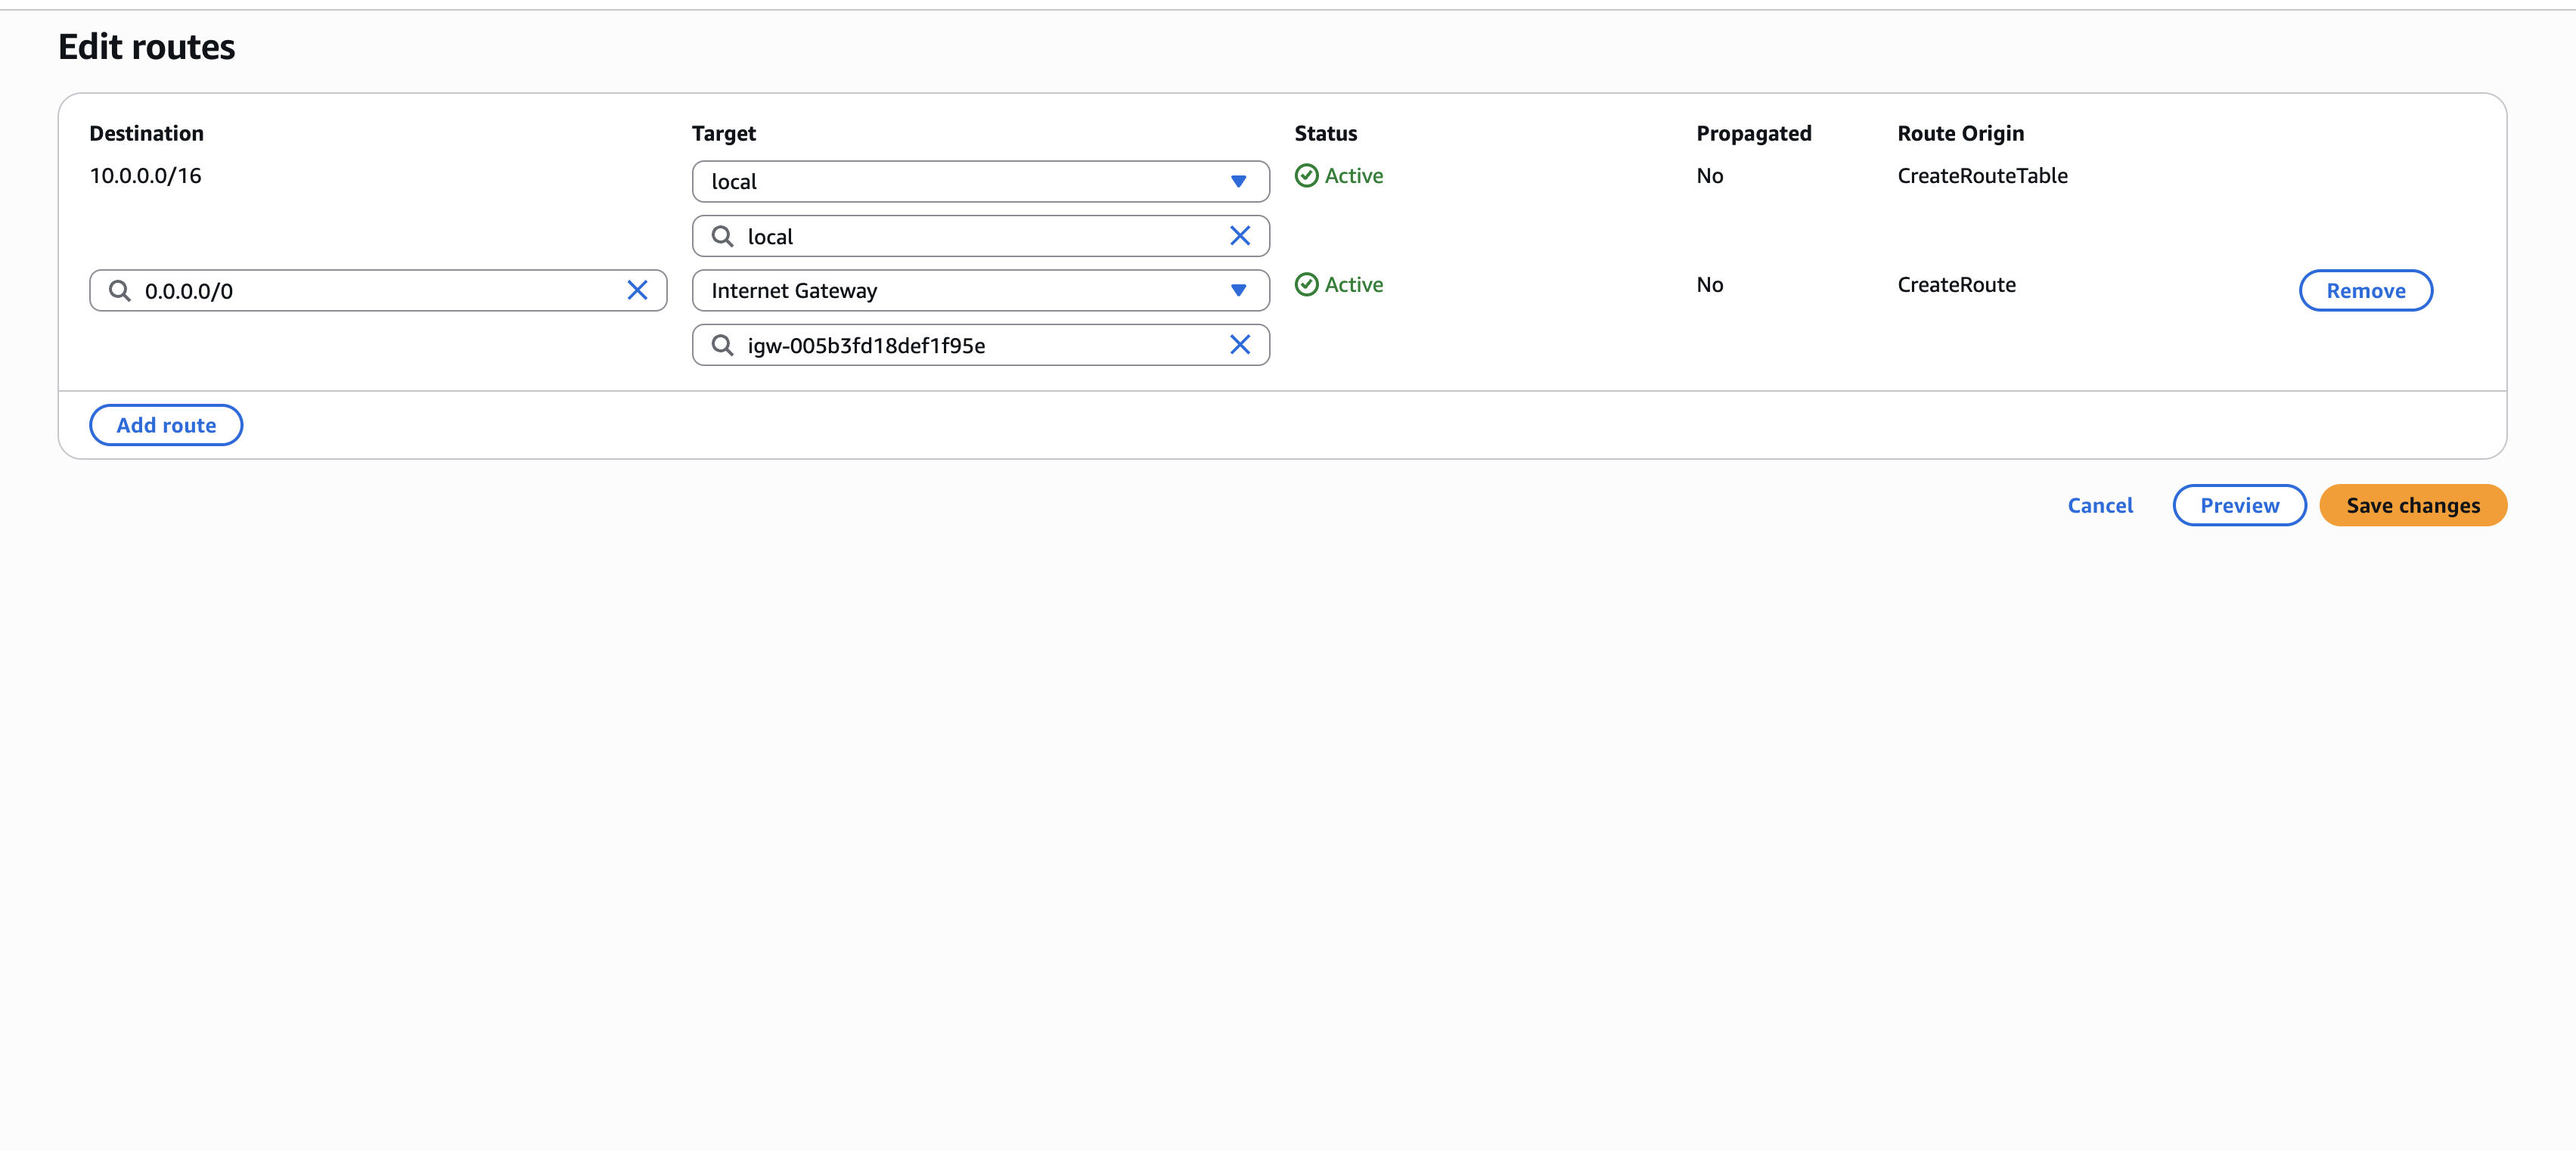Select the 10.0.0.0/16 destination text
Screen dimensions: 2576x1151
(x=146, y=176)
